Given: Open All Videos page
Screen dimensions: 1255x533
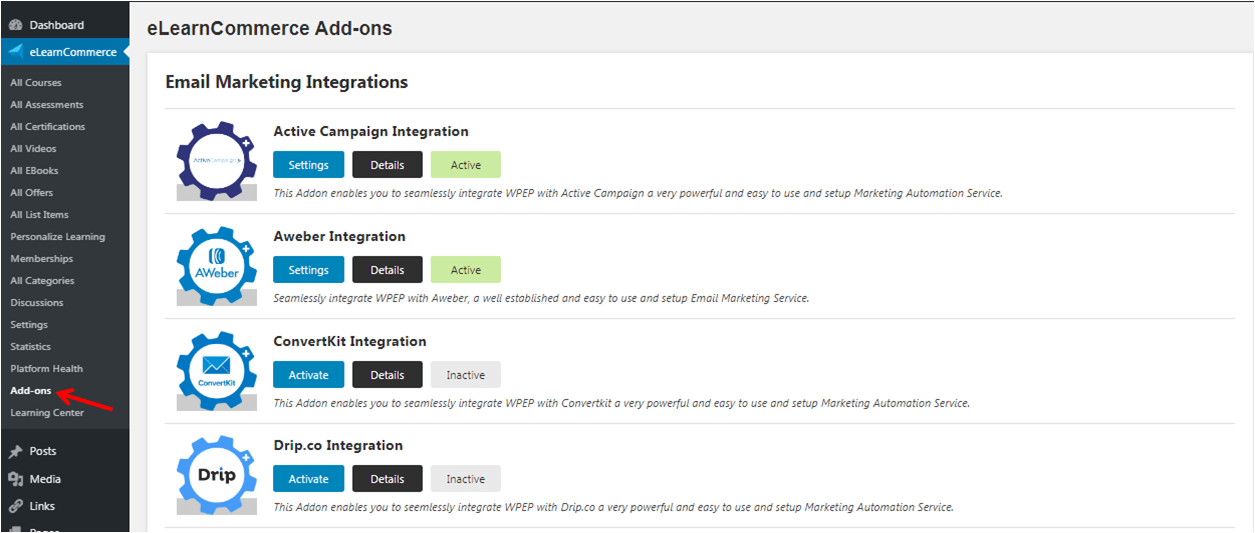Looking at the screenshot, I should (x=33, y=149).
